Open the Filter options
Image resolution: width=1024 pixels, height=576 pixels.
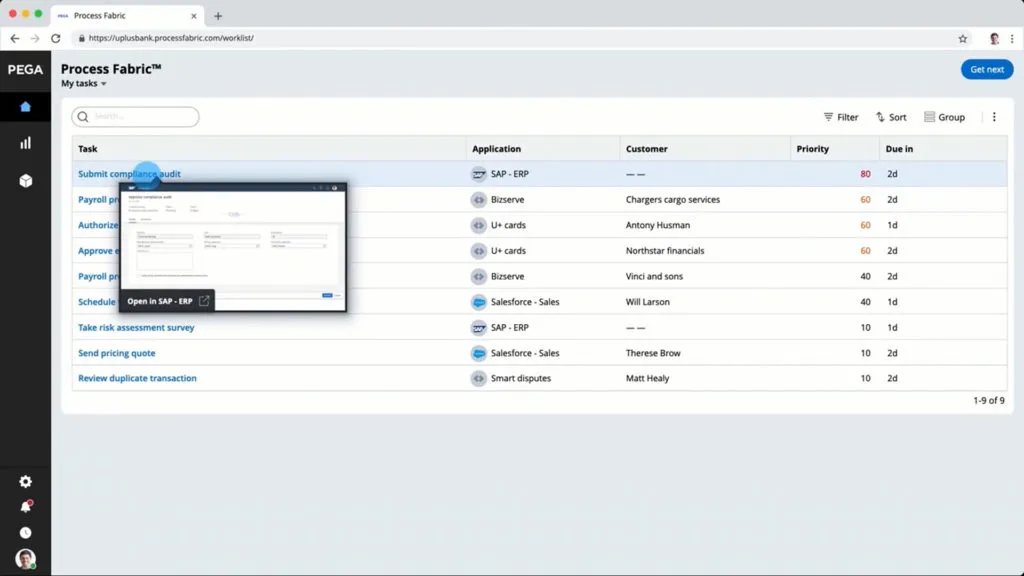[840, 117]
